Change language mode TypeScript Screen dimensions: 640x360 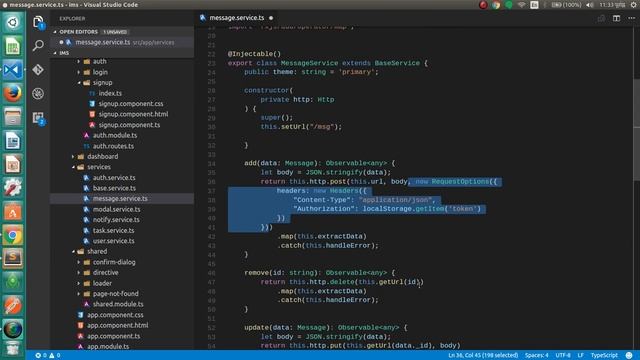pyautogui.click(x=604, y=355)
